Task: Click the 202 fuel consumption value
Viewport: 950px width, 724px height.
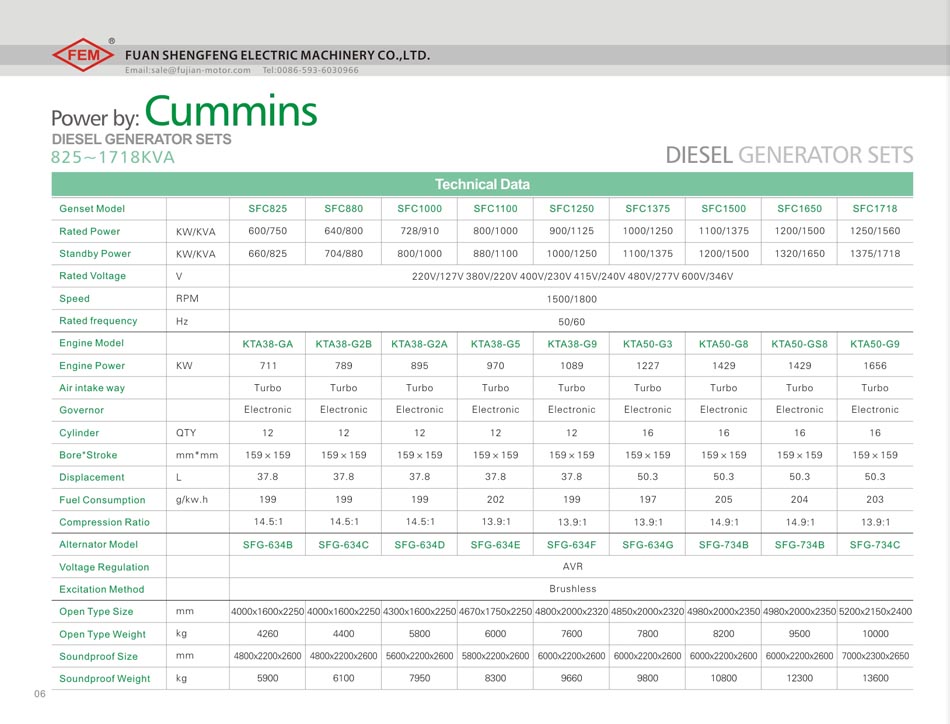Action: click(x=496, y=500)
